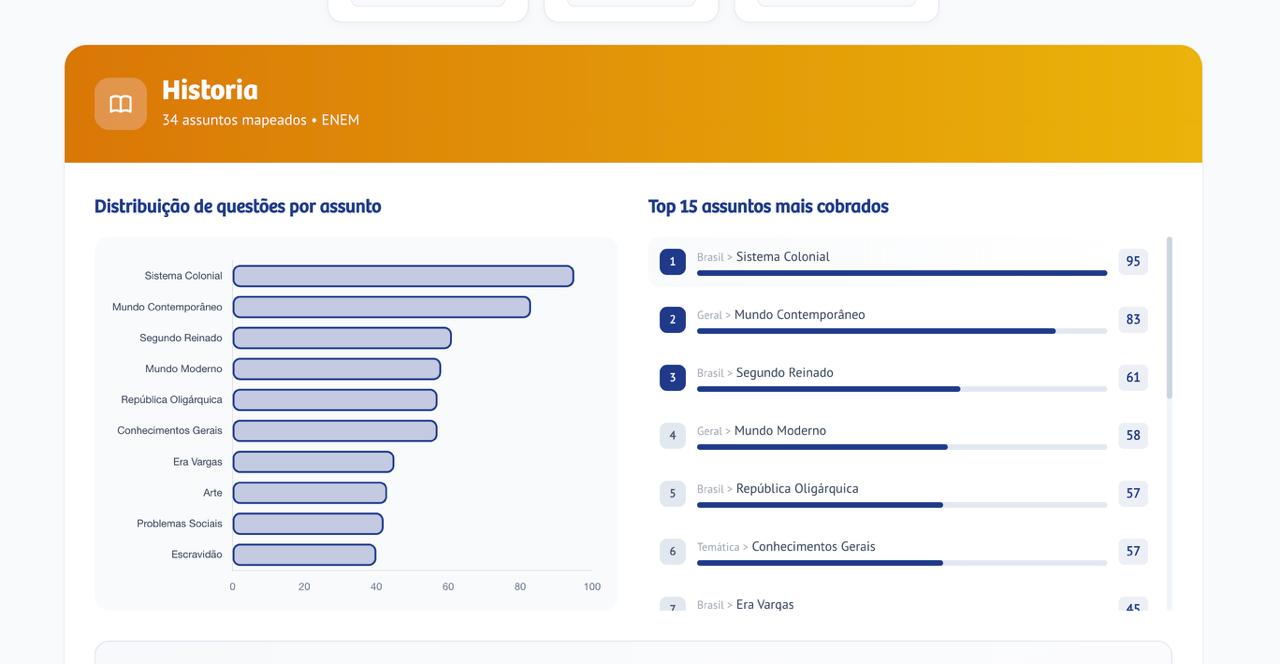Click the rank 2 badge beside Mundo Contemporâneo
This screenshot has height=664, width=1280.
[672, 319]
